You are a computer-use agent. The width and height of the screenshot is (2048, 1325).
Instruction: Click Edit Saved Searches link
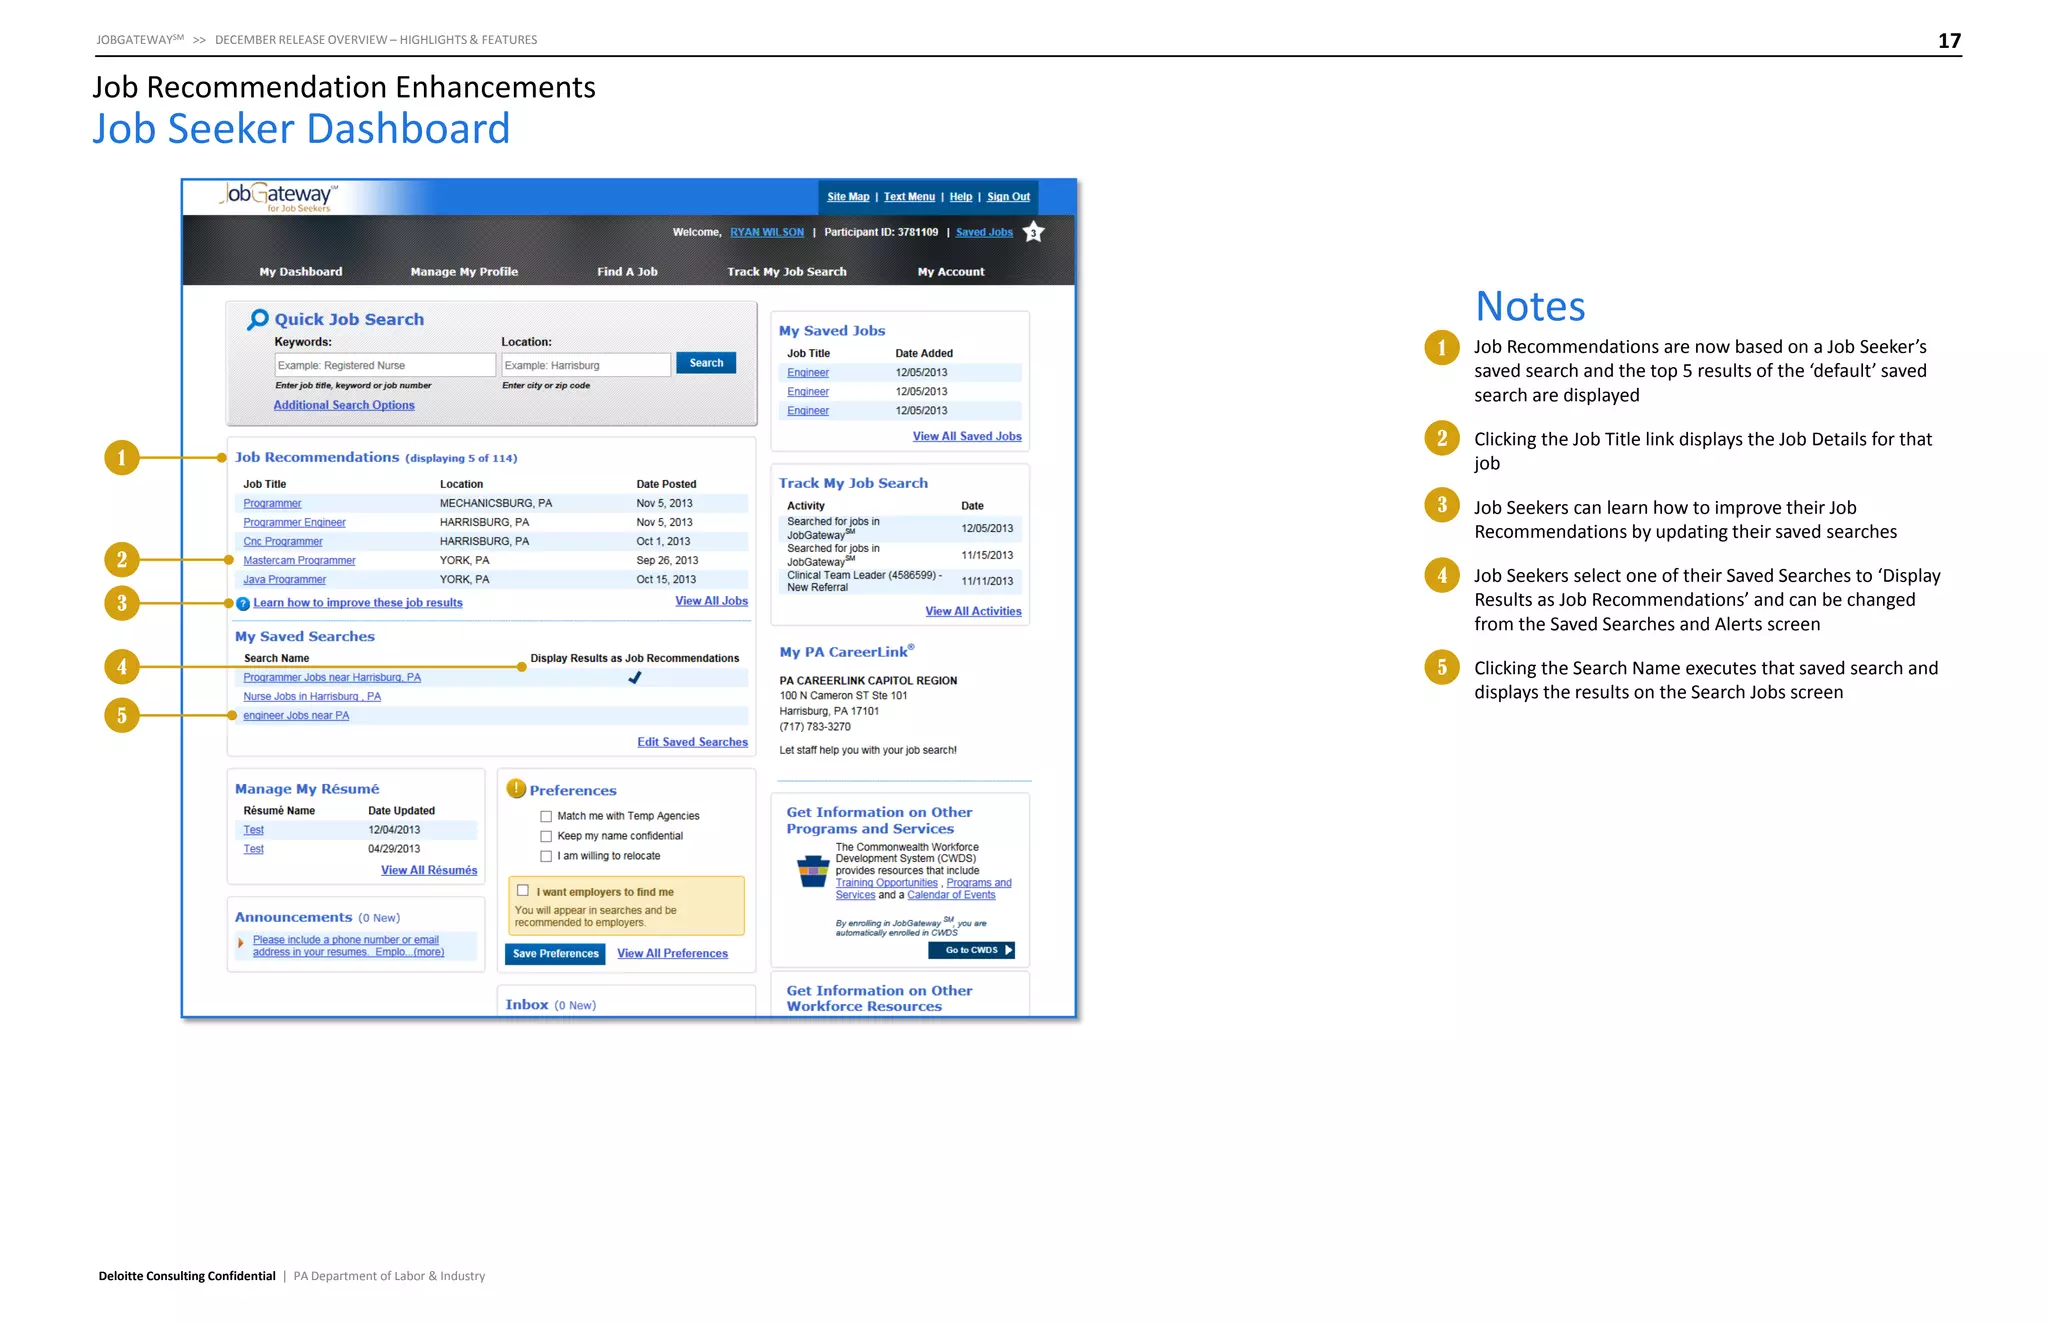pyautogui.click(x=692, y=742)
